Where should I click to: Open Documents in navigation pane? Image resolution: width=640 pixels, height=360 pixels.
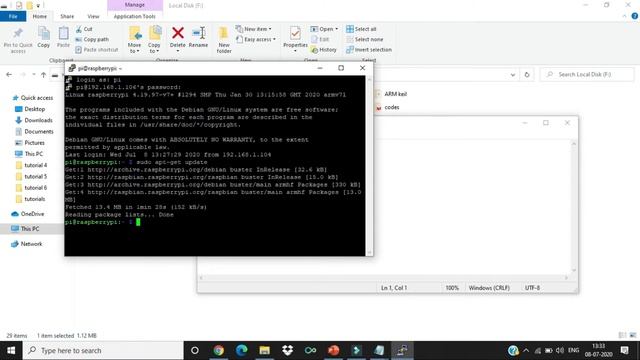(34, 131)
